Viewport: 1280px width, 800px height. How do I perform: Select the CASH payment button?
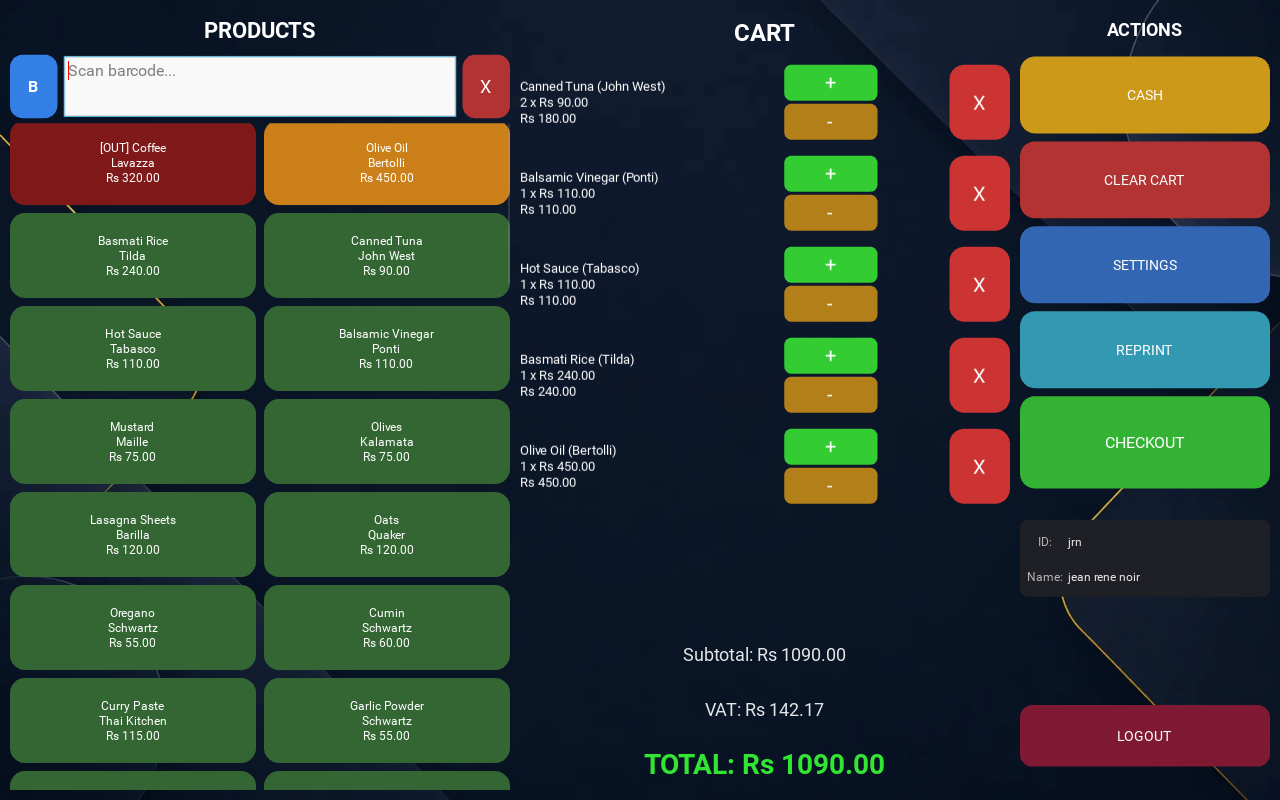pos(1144,95)
